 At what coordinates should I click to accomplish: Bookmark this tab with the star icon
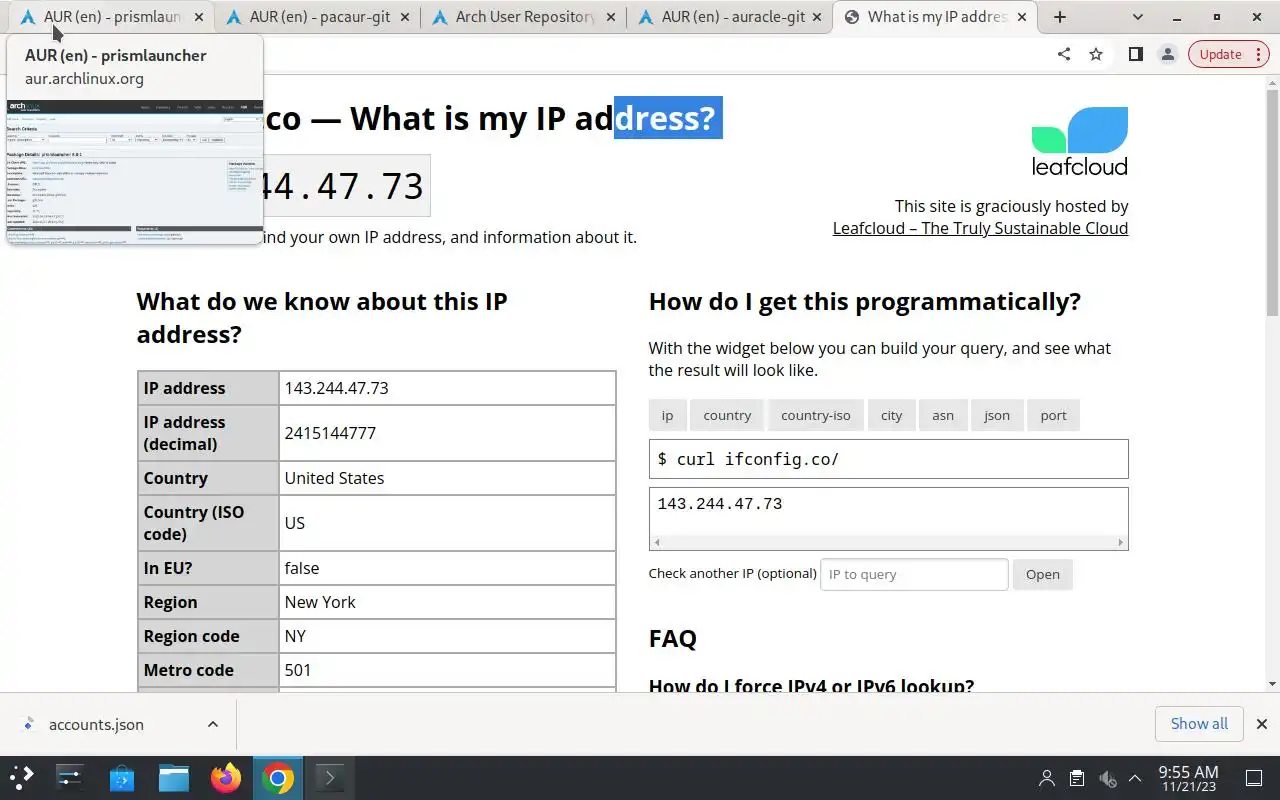click(1096, 54)
